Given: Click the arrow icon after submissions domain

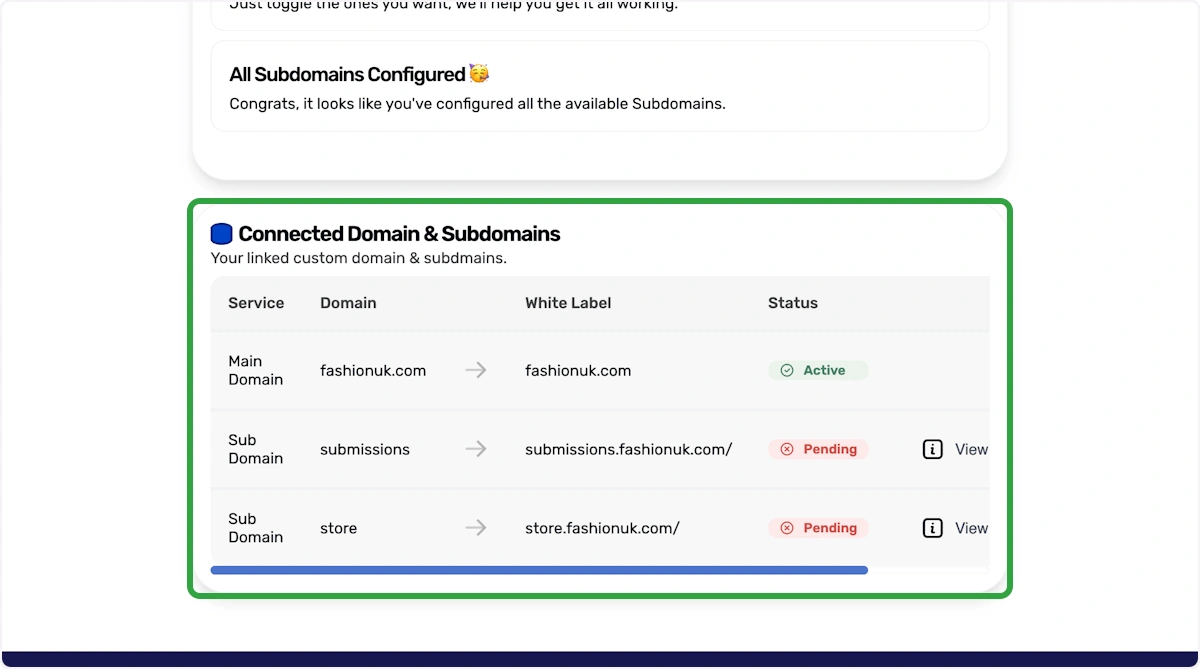Looking at the screenshot, I should (x=476, y=449).
